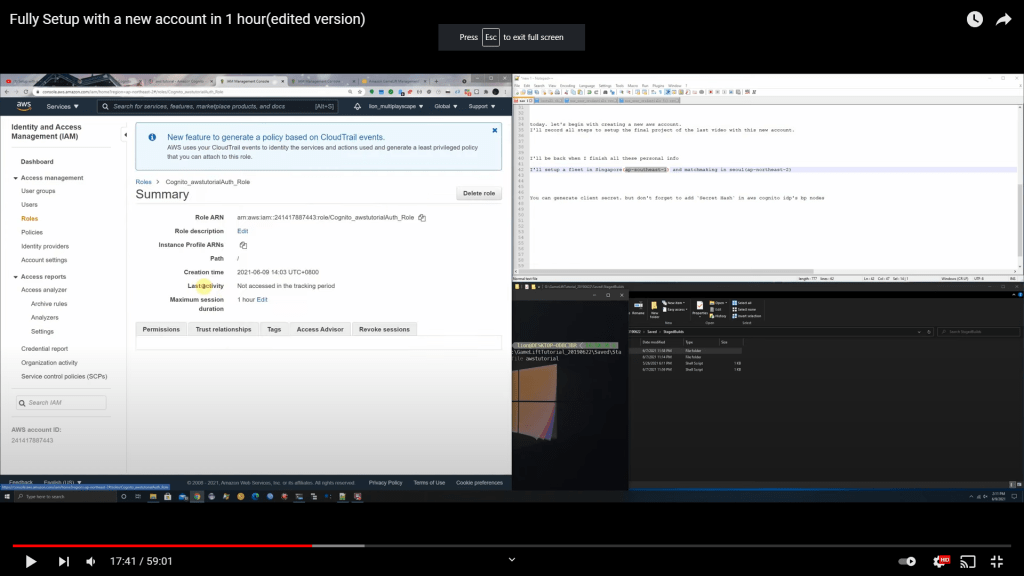Image resolution: width=1024 pixels, height=576 pixels.
Task: Open the AWS Services dropdown
Action: [61, 106]
